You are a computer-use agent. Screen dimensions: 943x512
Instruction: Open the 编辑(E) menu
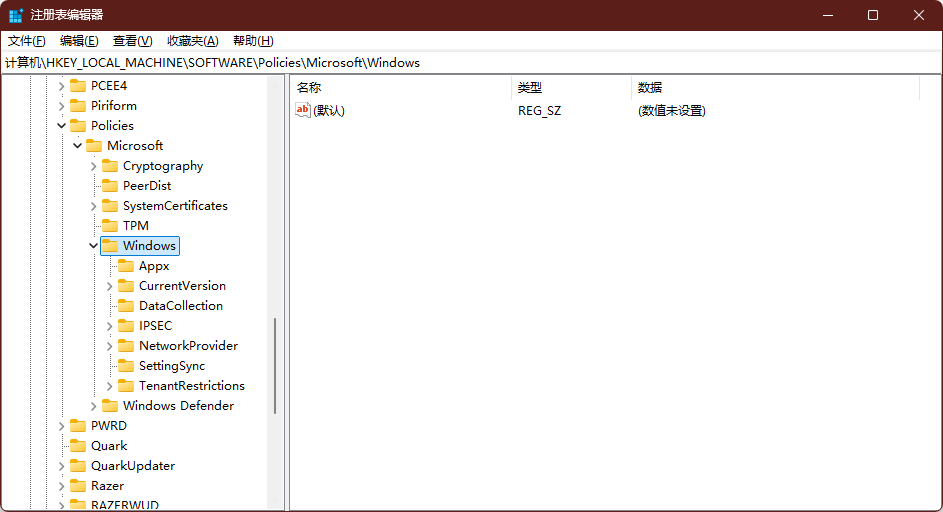point(79,41)
